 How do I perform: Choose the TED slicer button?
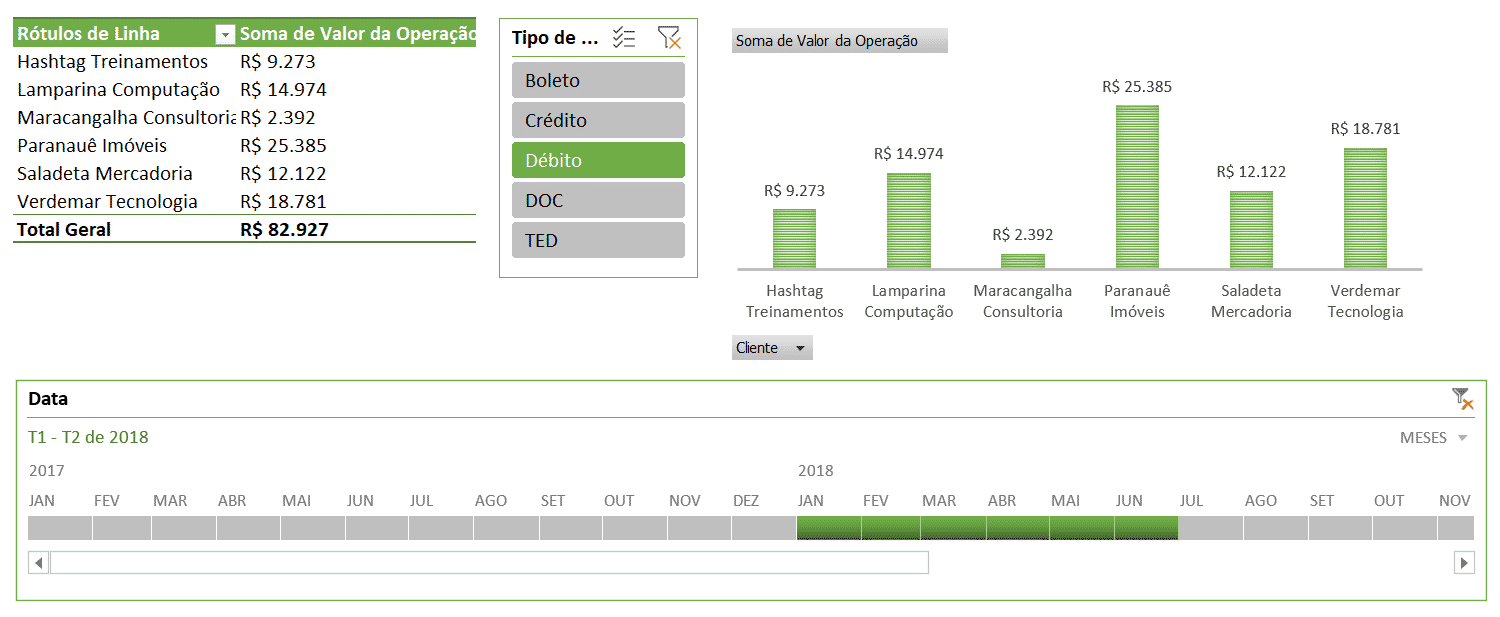[598, 240]
